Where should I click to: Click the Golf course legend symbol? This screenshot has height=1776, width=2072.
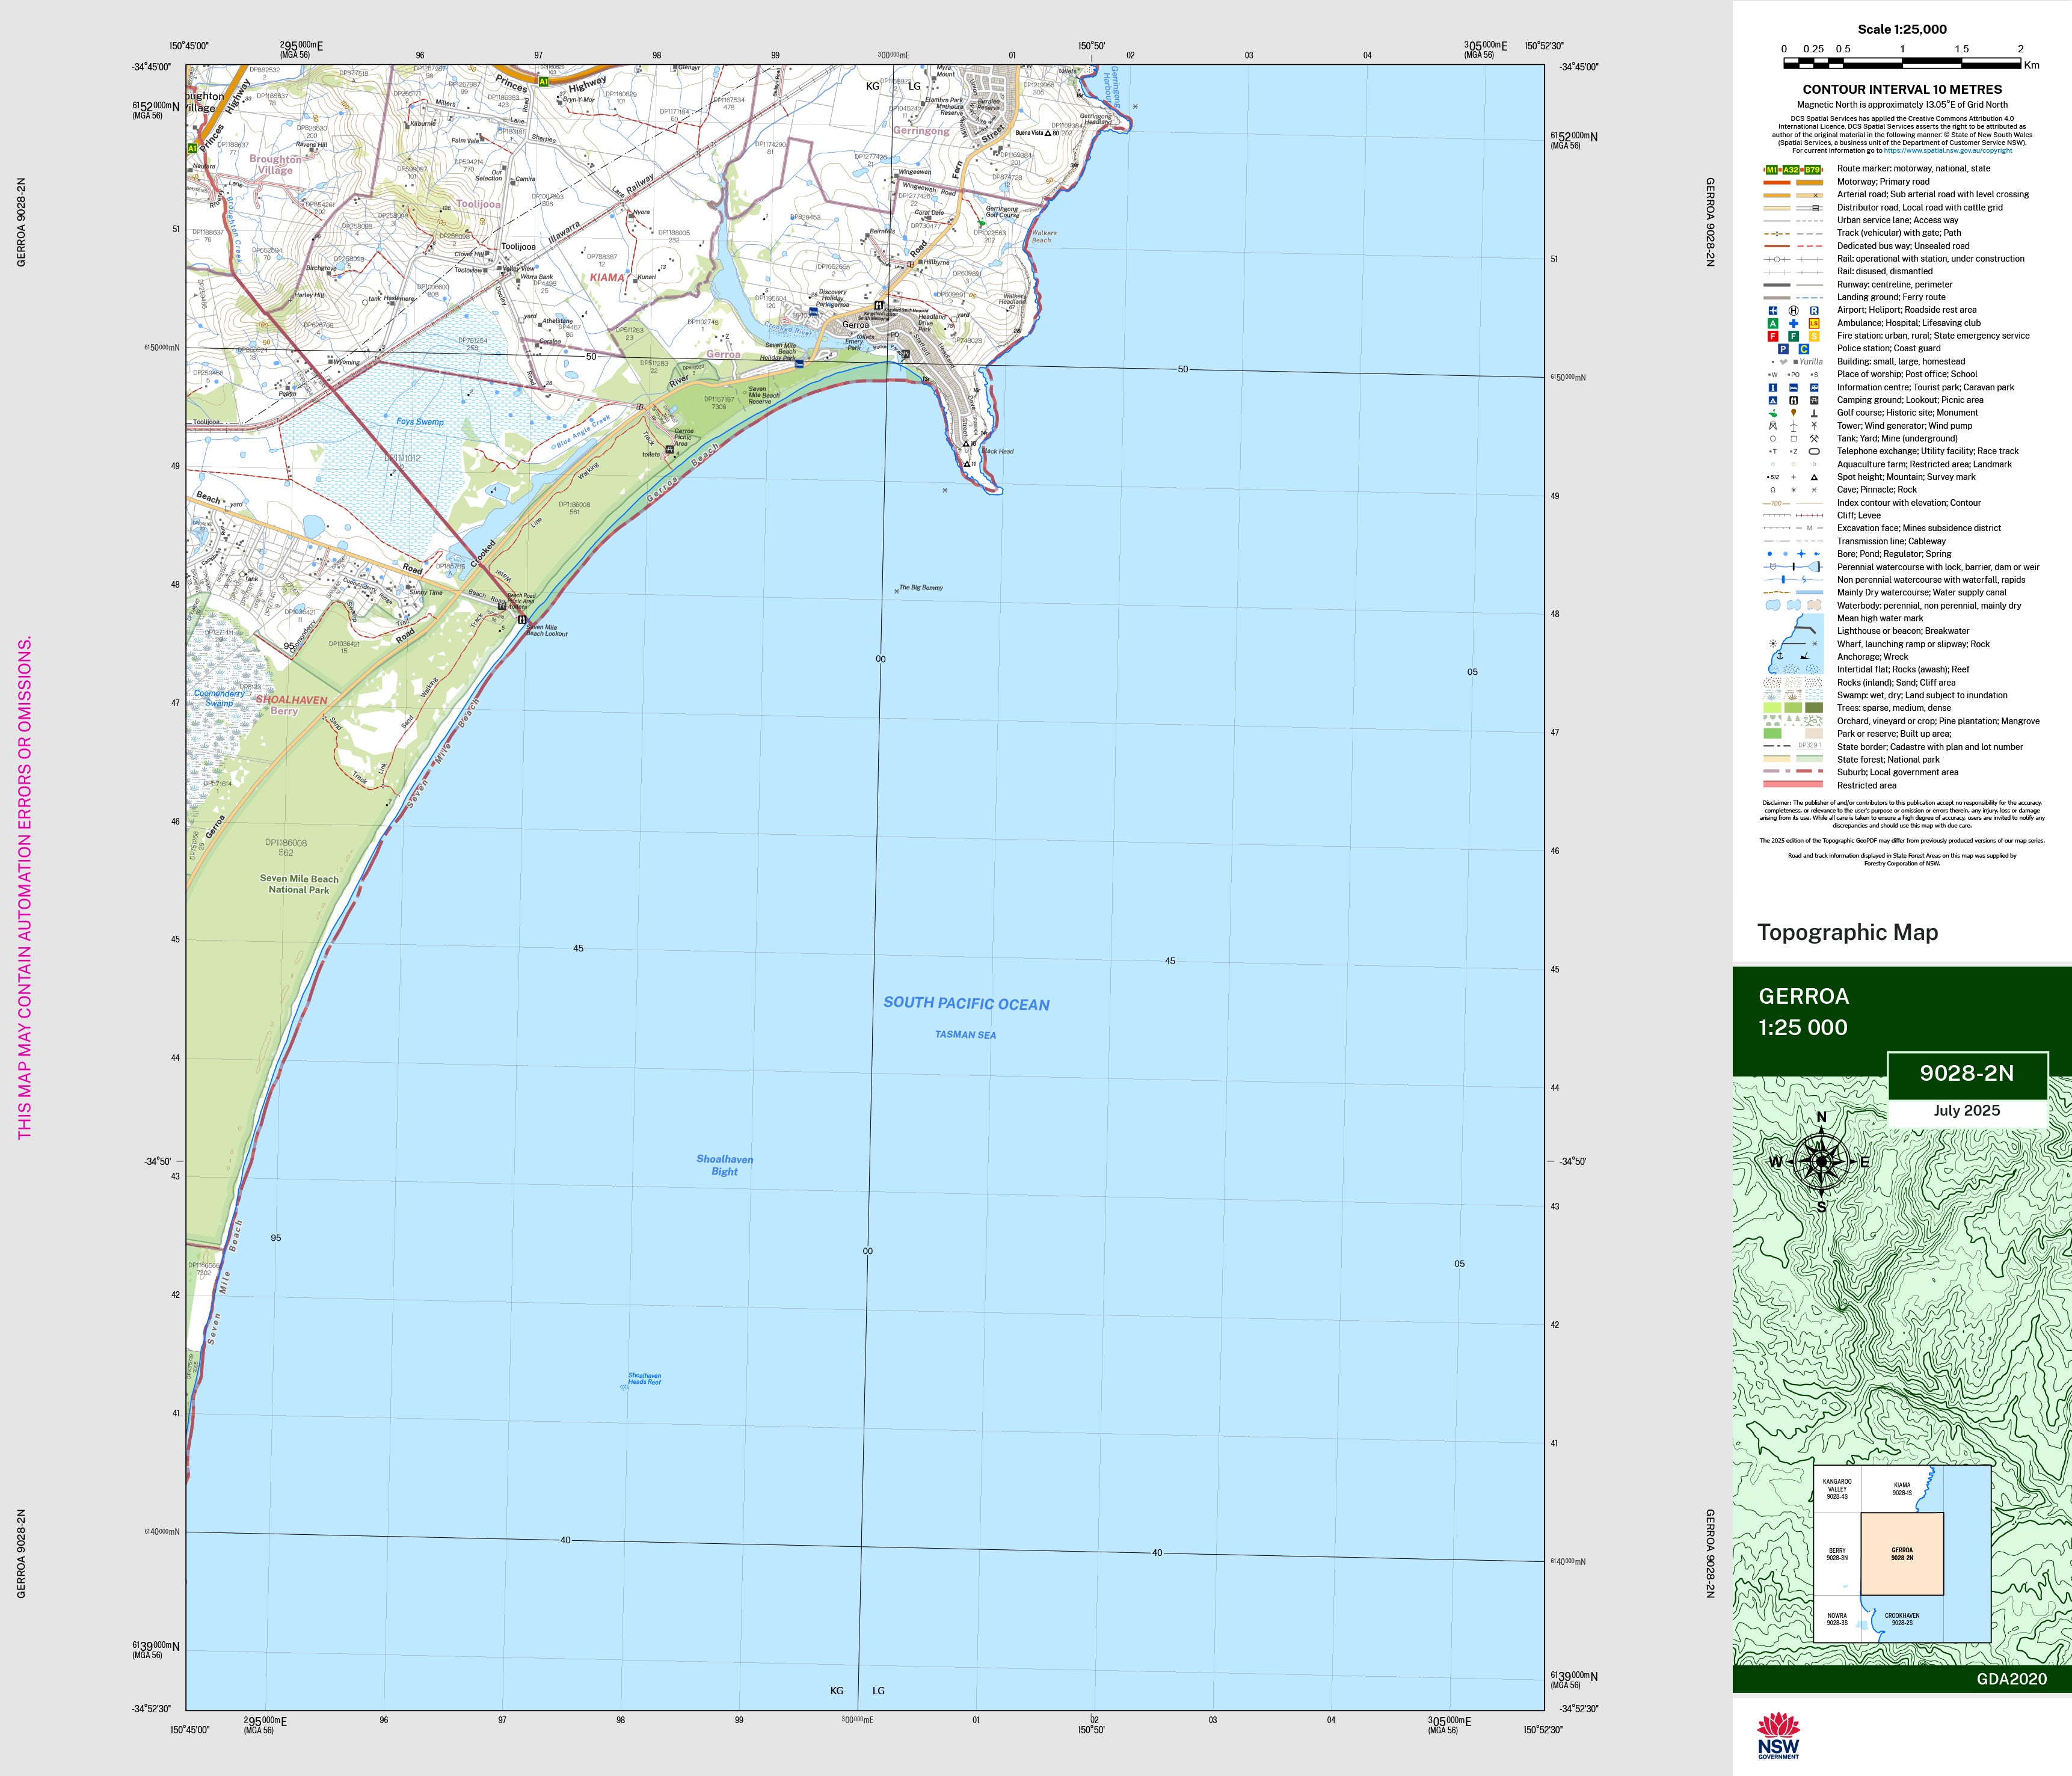pos(1773,413)
